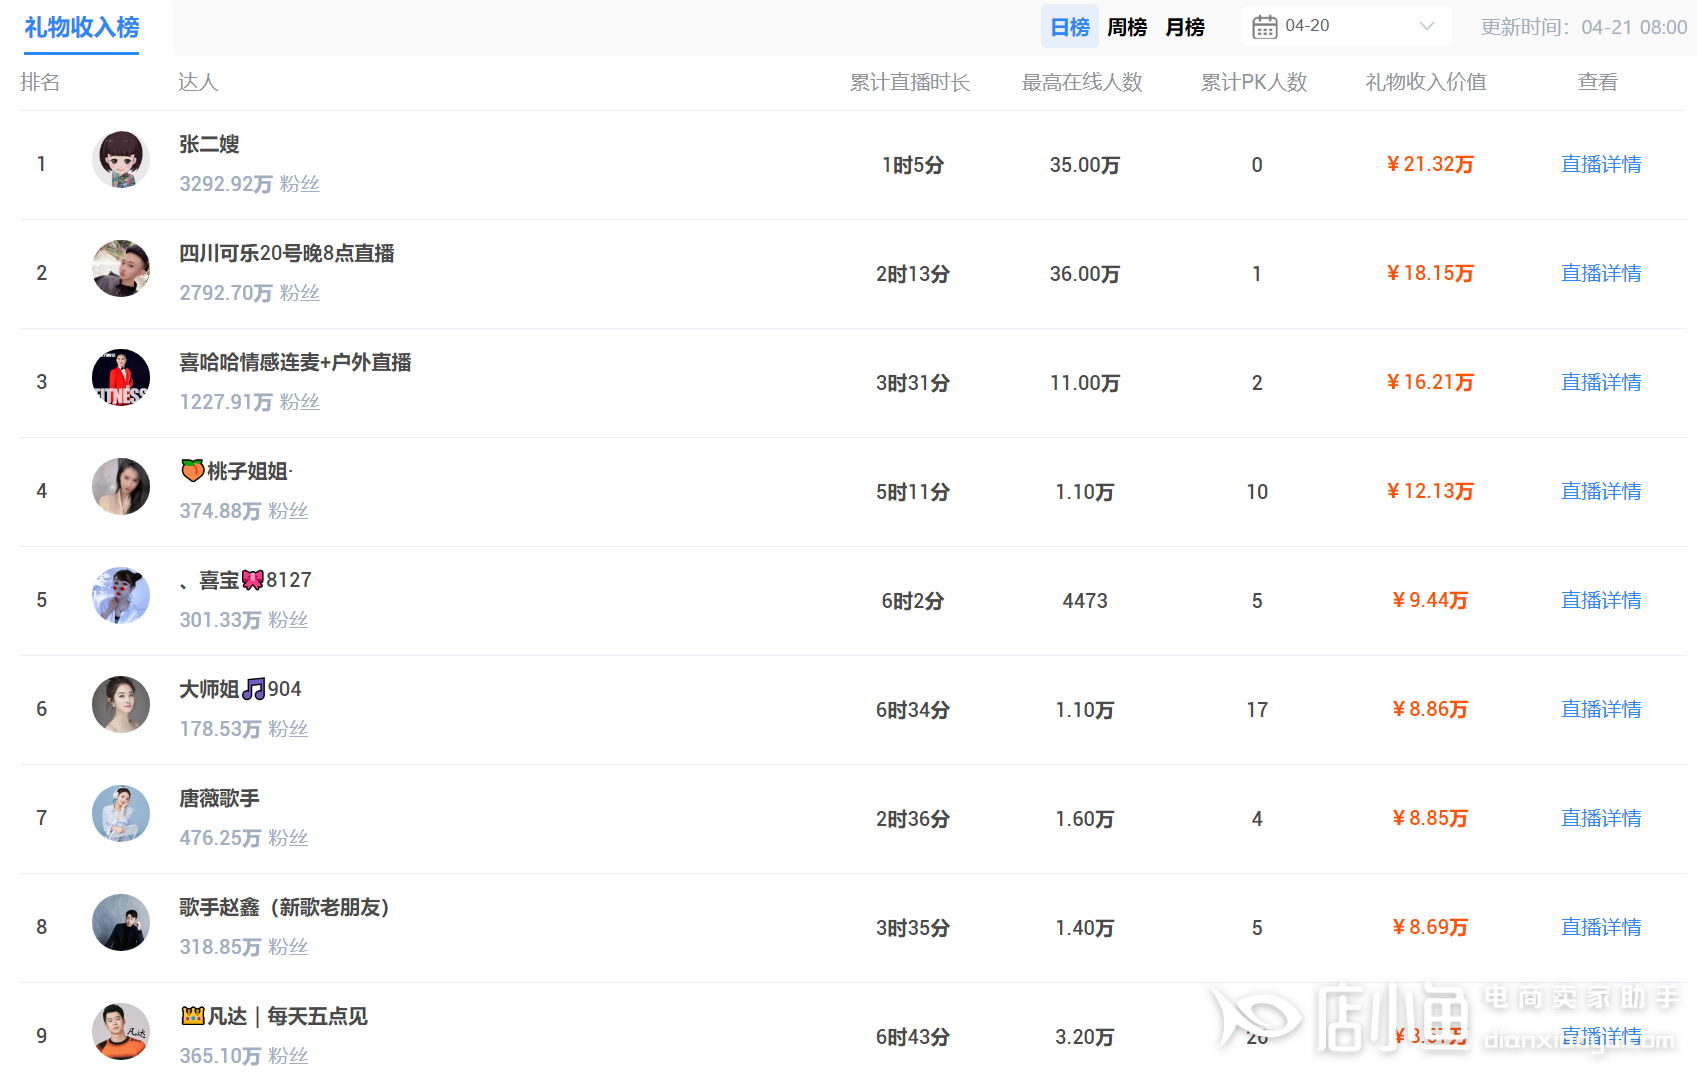Open 桃子姐姐 avatar image

click(x=121, y=486)
